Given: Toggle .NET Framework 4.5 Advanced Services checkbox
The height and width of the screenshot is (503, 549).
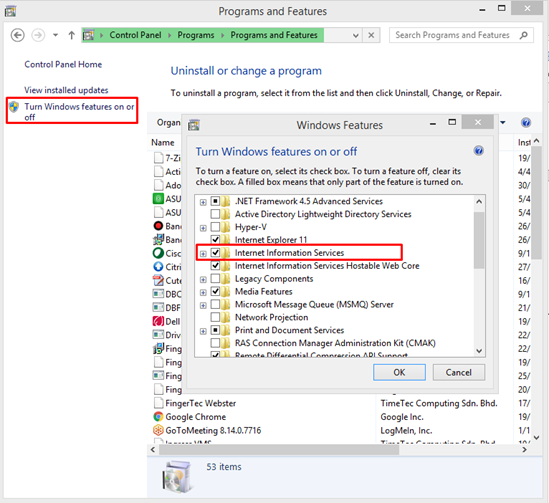Looking at the screenshot, I should point(215,201).
